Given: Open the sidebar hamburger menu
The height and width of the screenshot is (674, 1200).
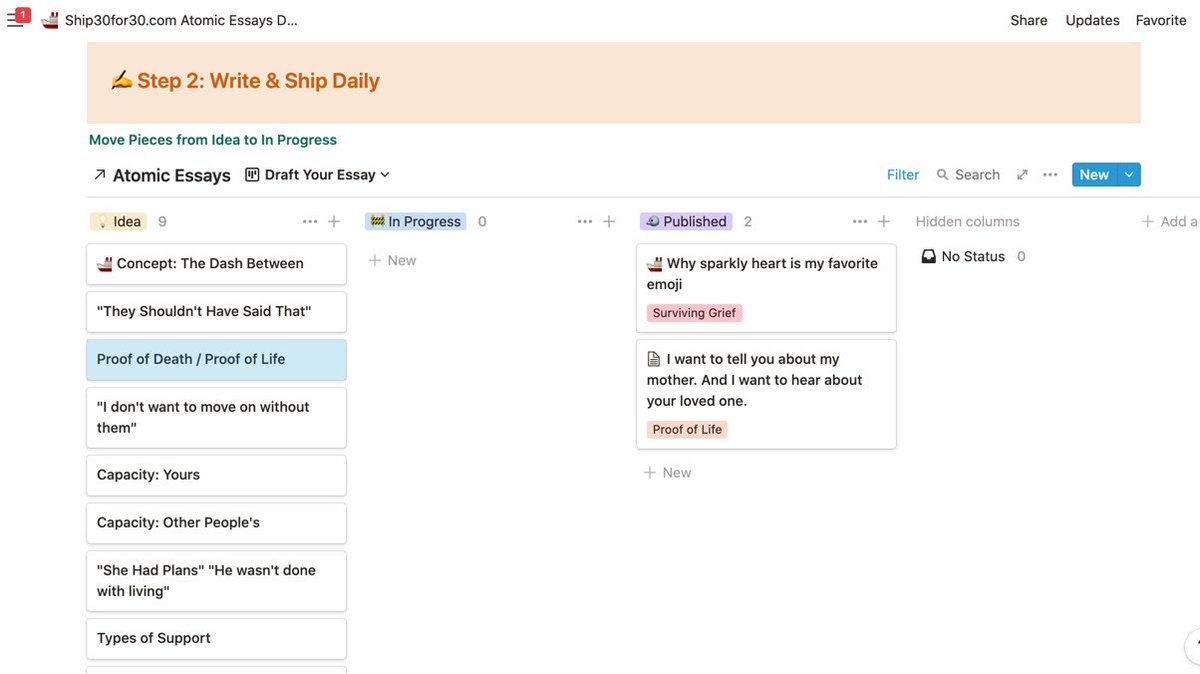Looking at the screenshot, I should pos(14,20).
